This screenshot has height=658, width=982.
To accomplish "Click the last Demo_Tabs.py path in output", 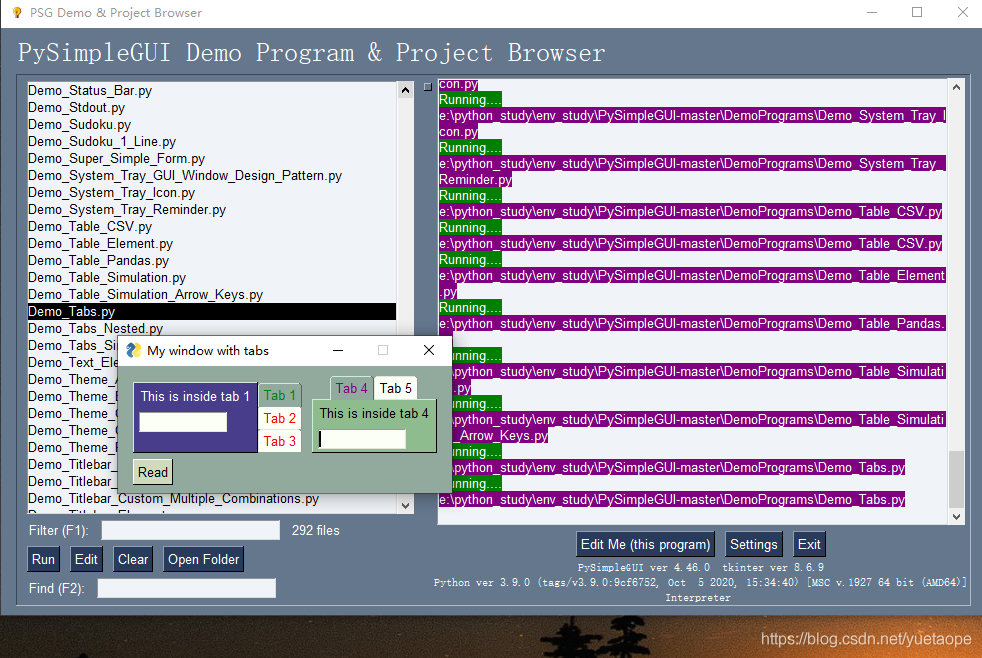I will [672, 500].
